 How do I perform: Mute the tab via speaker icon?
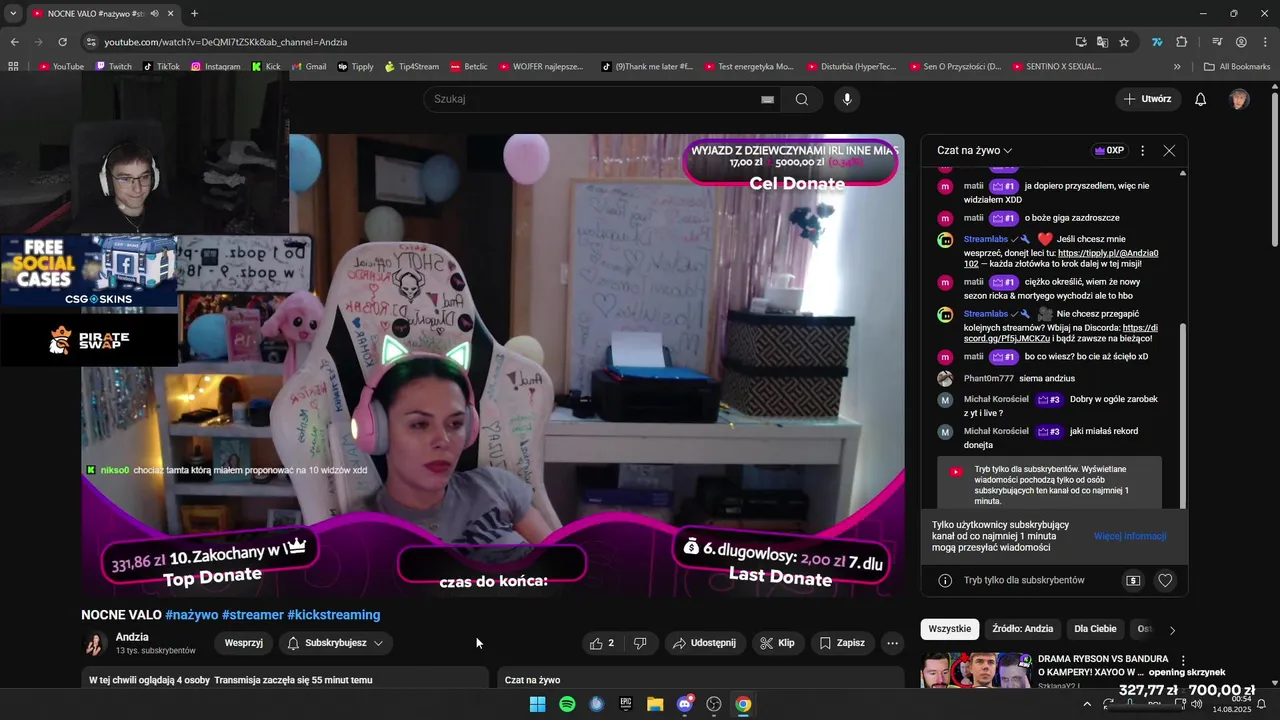[x=154, y=14]
